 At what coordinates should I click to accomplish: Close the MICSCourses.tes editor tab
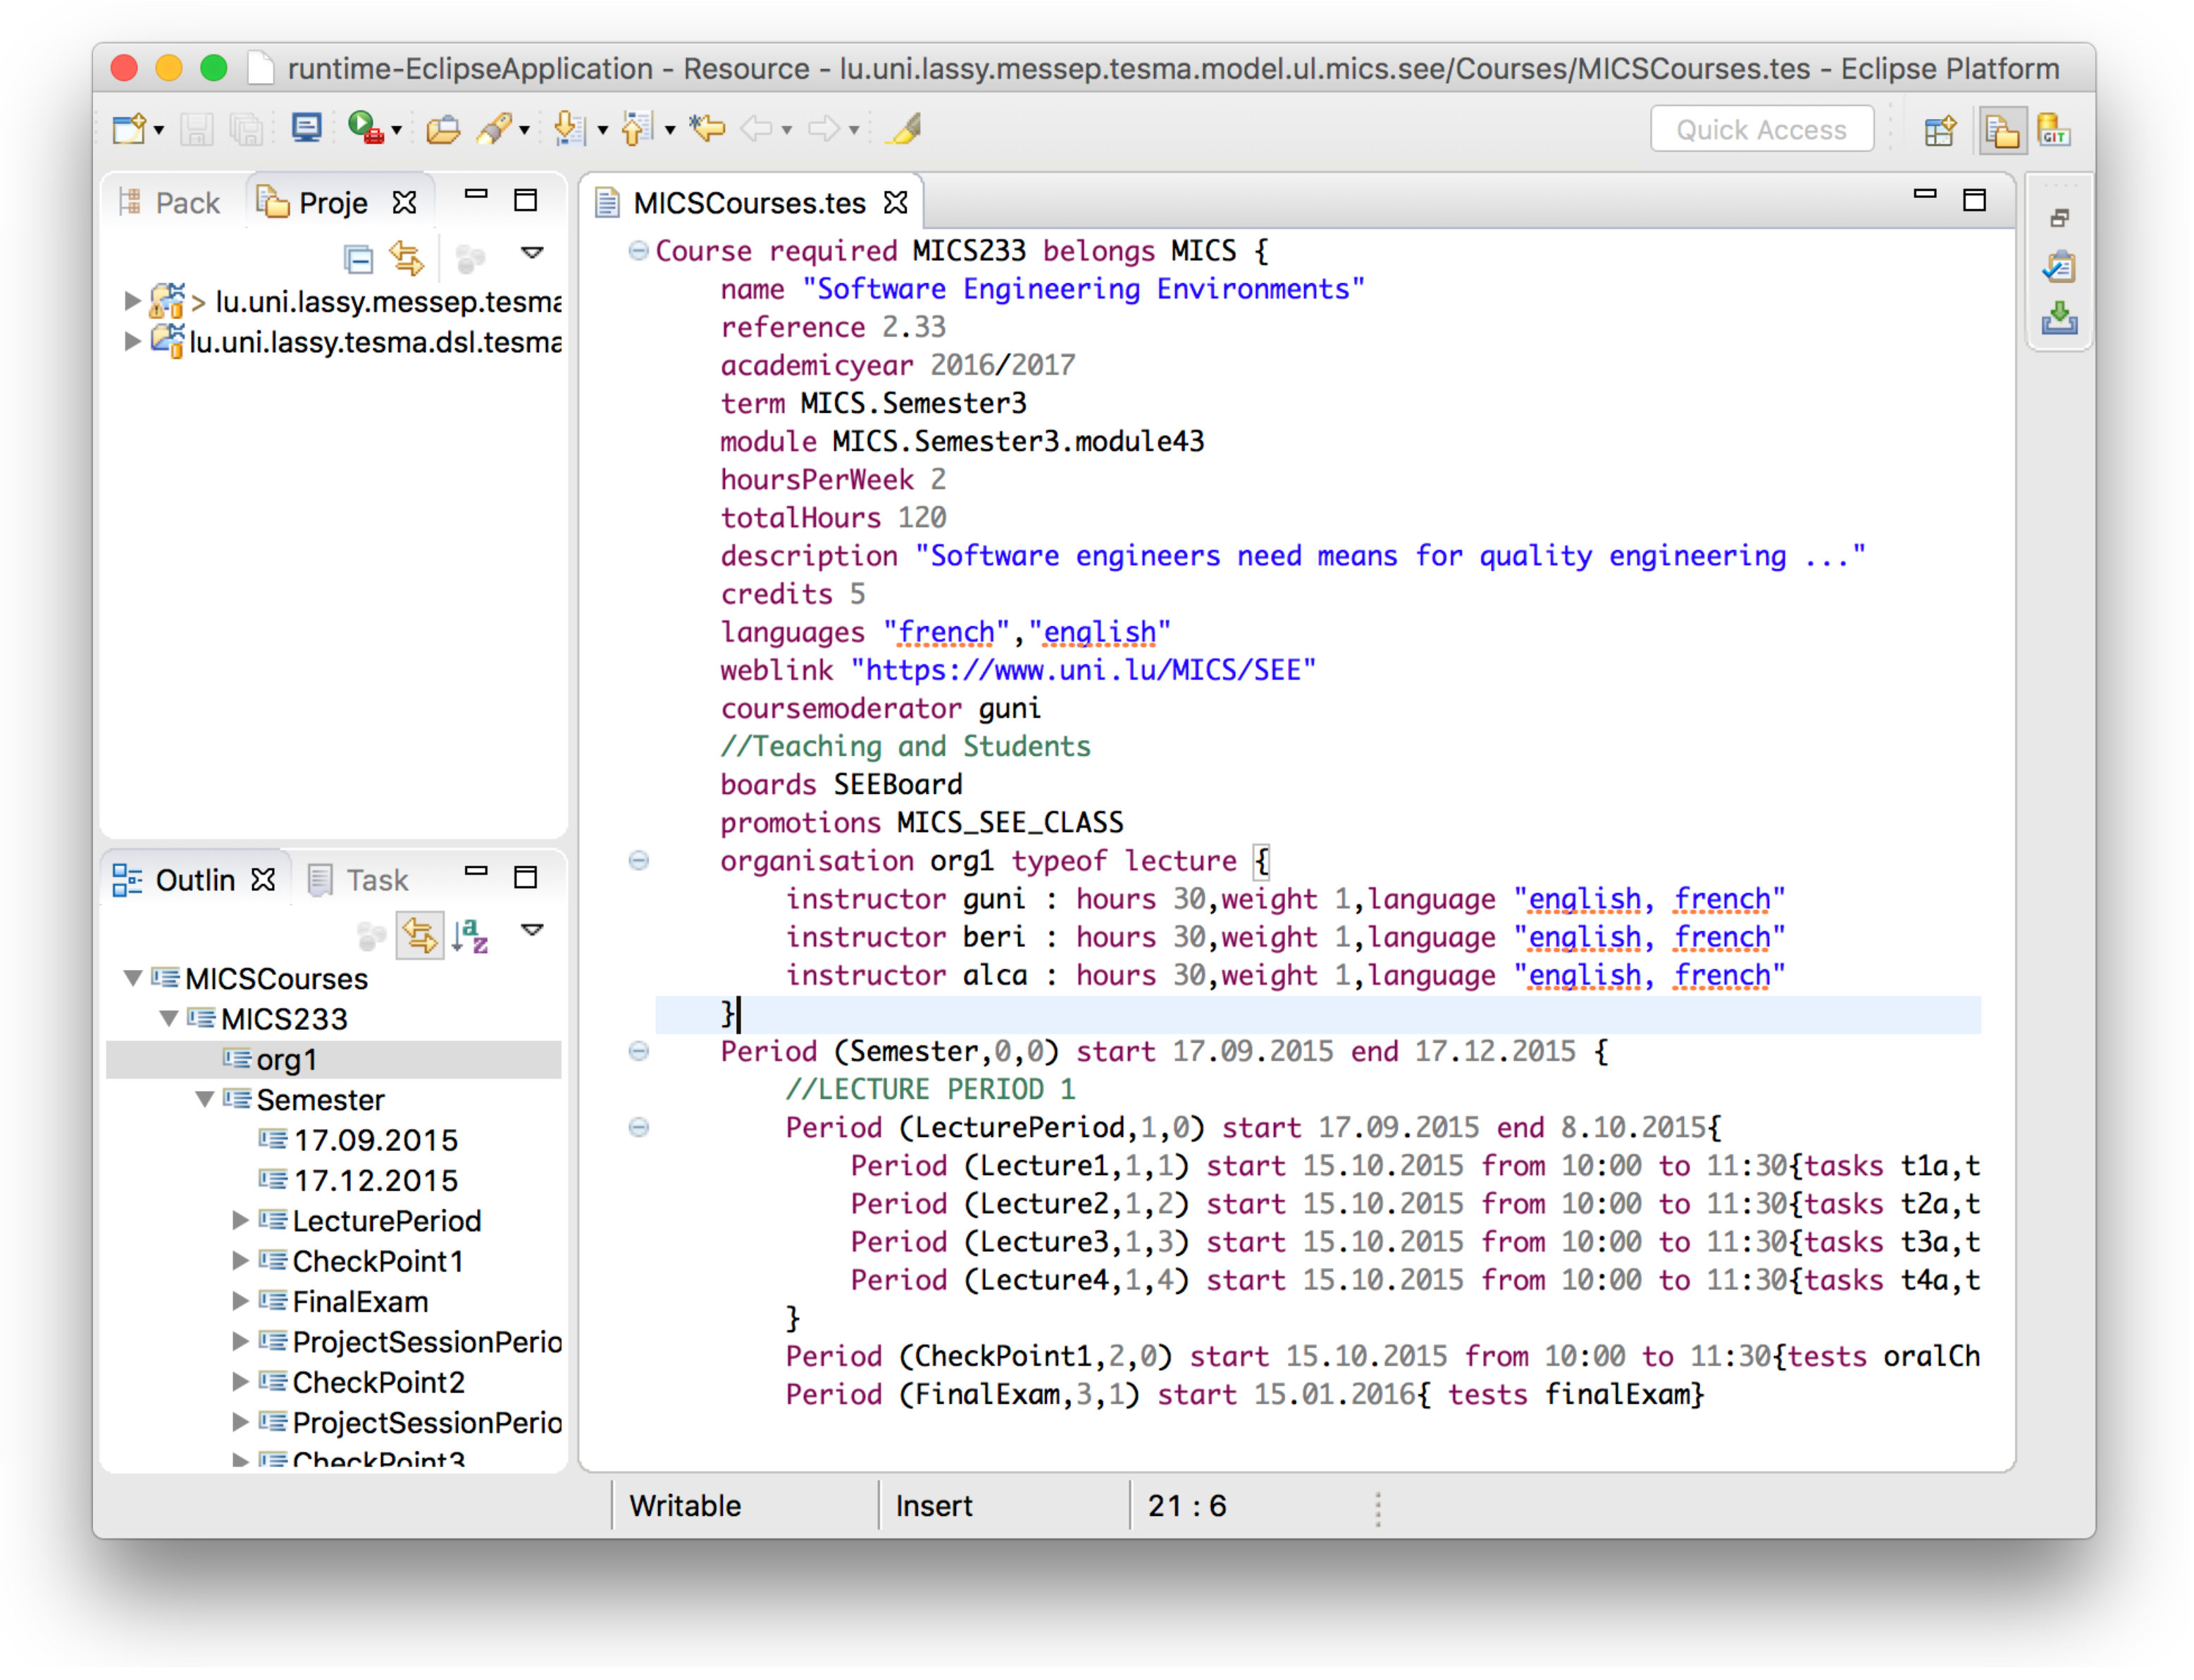pos(896,203)
